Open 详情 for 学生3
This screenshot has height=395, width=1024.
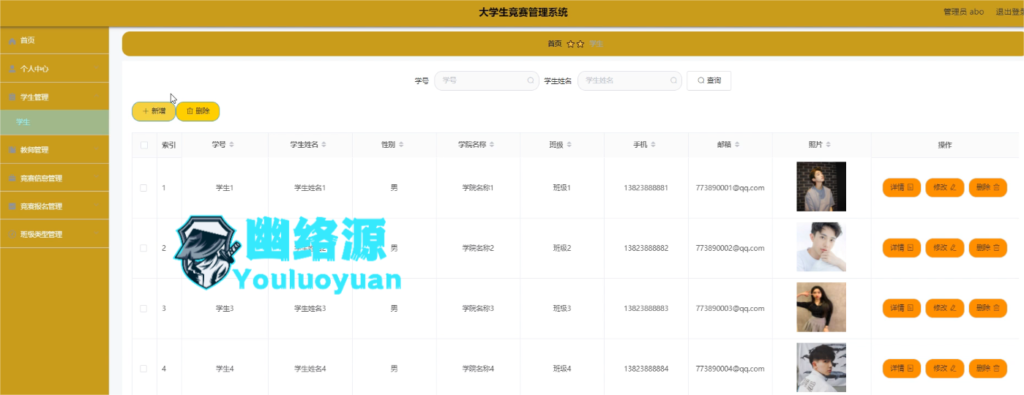tap(901, 308)
